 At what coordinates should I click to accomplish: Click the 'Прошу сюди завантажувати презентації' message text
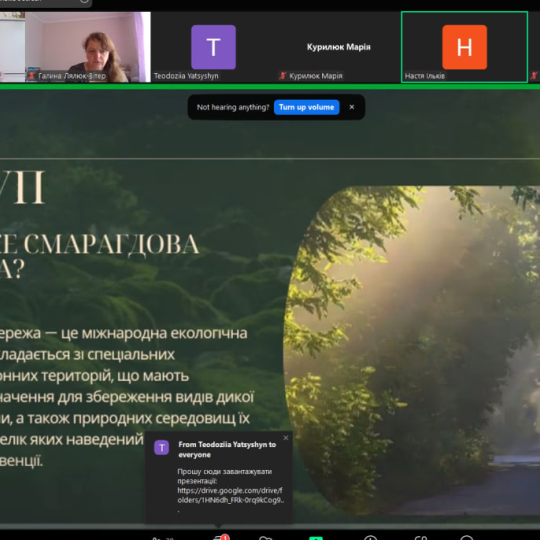[225, 476]
